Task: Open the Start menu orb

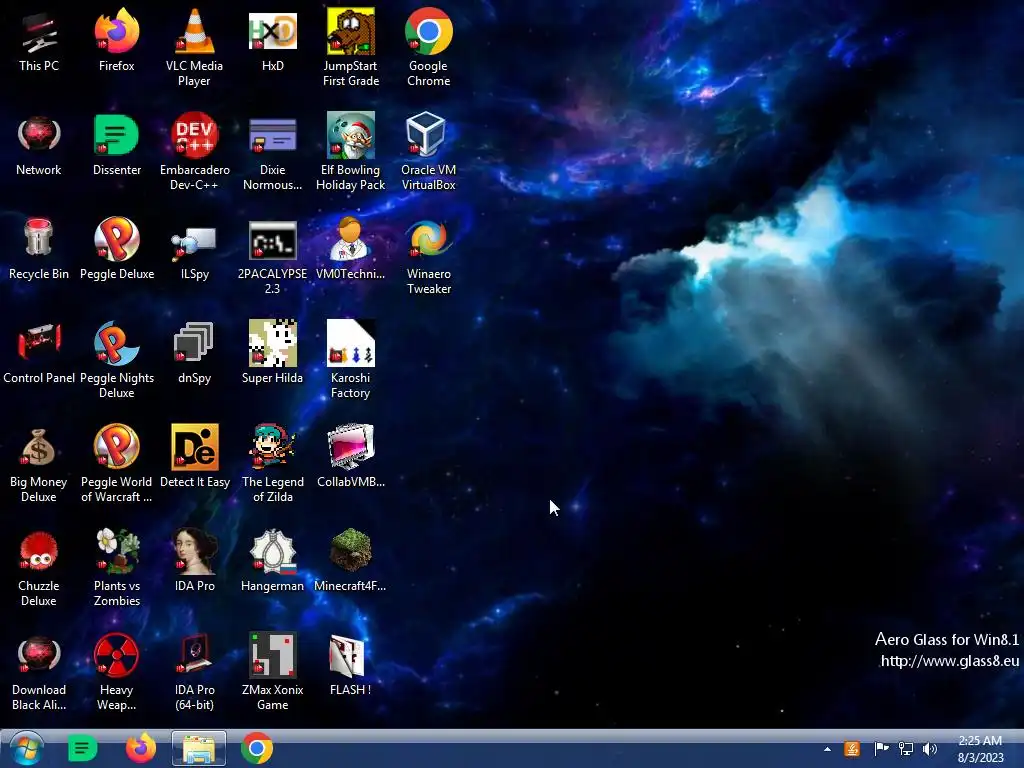Action: point(26,748)
